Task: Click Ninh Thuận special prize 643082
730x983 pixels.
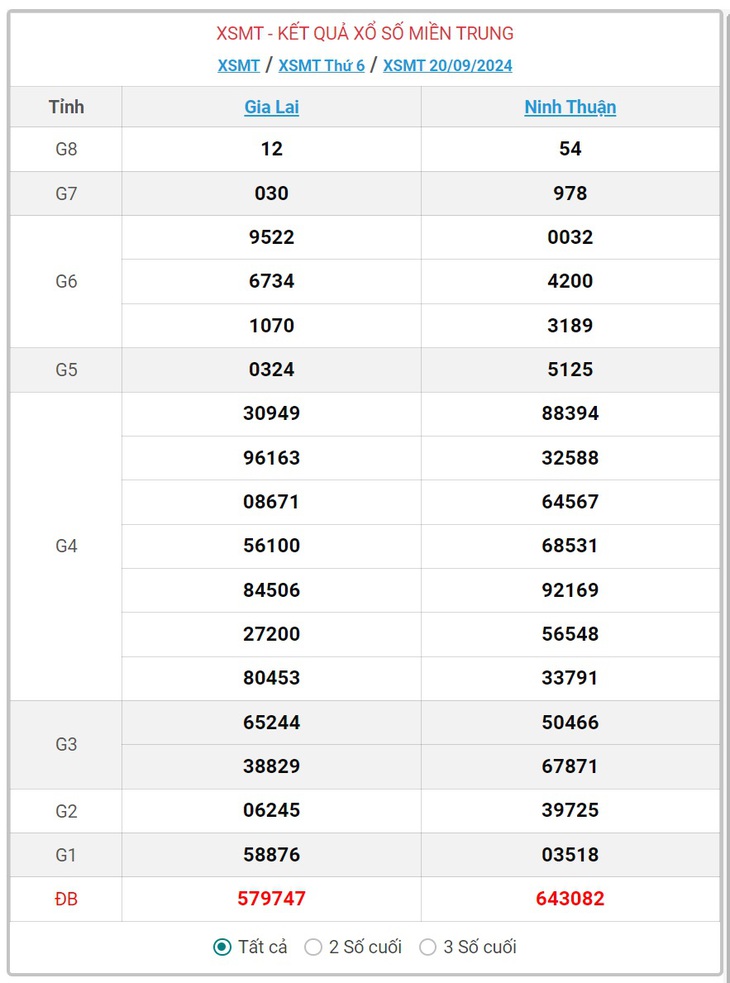Action: pyautogui.click(x=570, y=898)
